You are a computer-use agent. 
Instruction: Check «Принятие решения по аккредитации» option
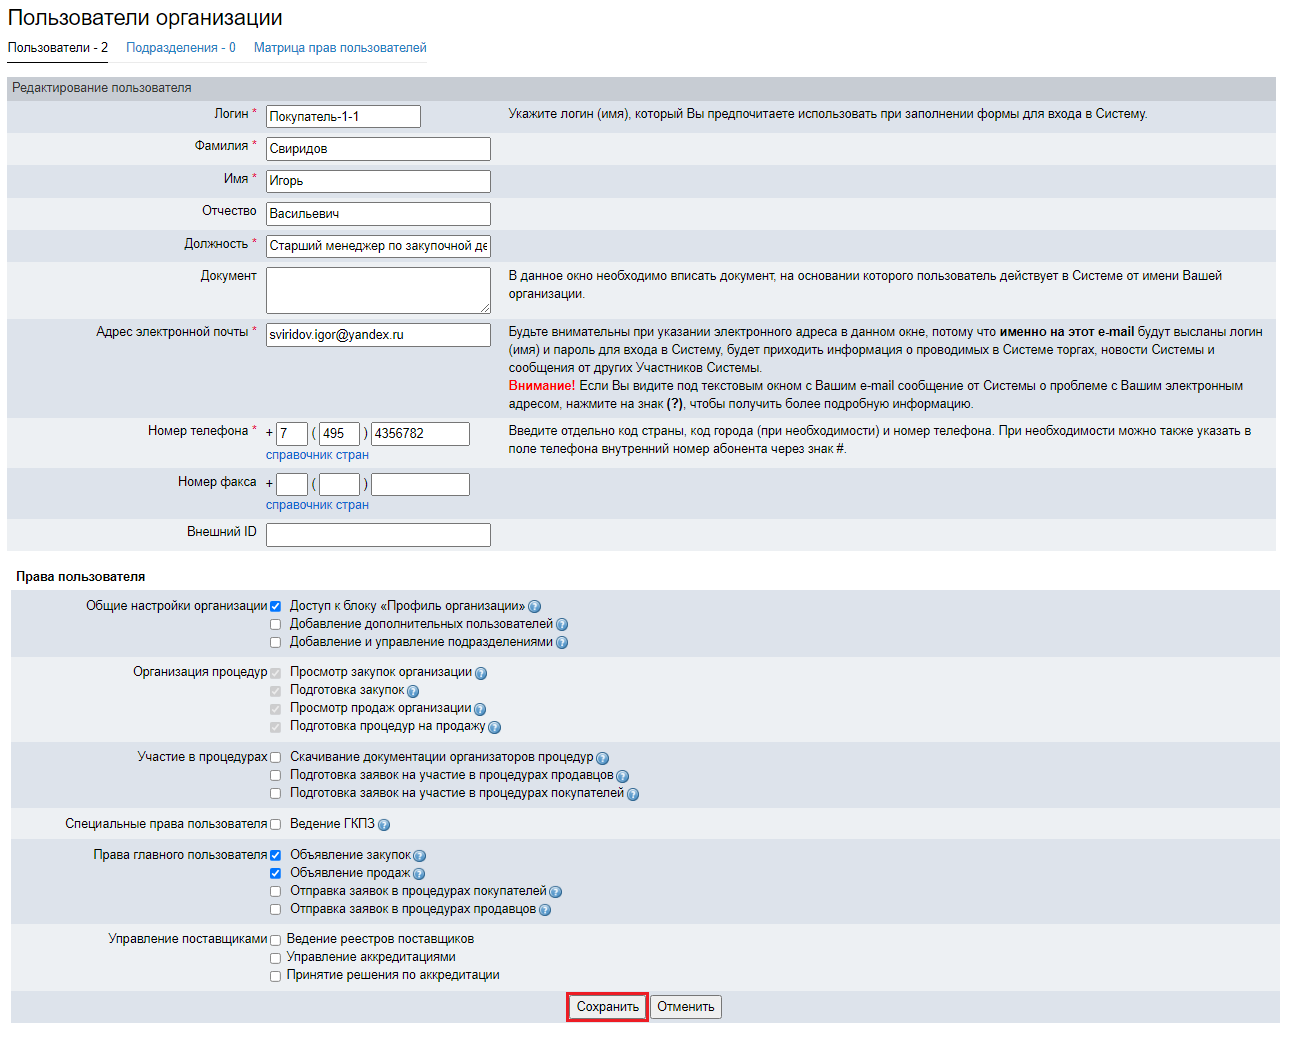[x=276, y=976]
